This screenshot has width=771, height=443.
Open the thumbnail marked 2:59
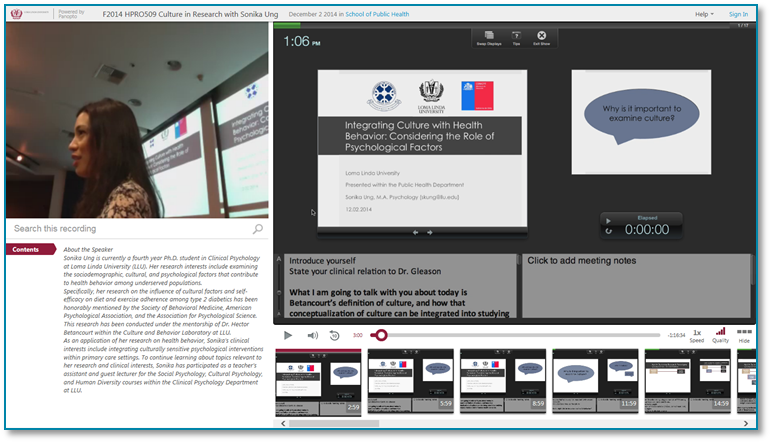pyautogui.click(x=318, y=382)
